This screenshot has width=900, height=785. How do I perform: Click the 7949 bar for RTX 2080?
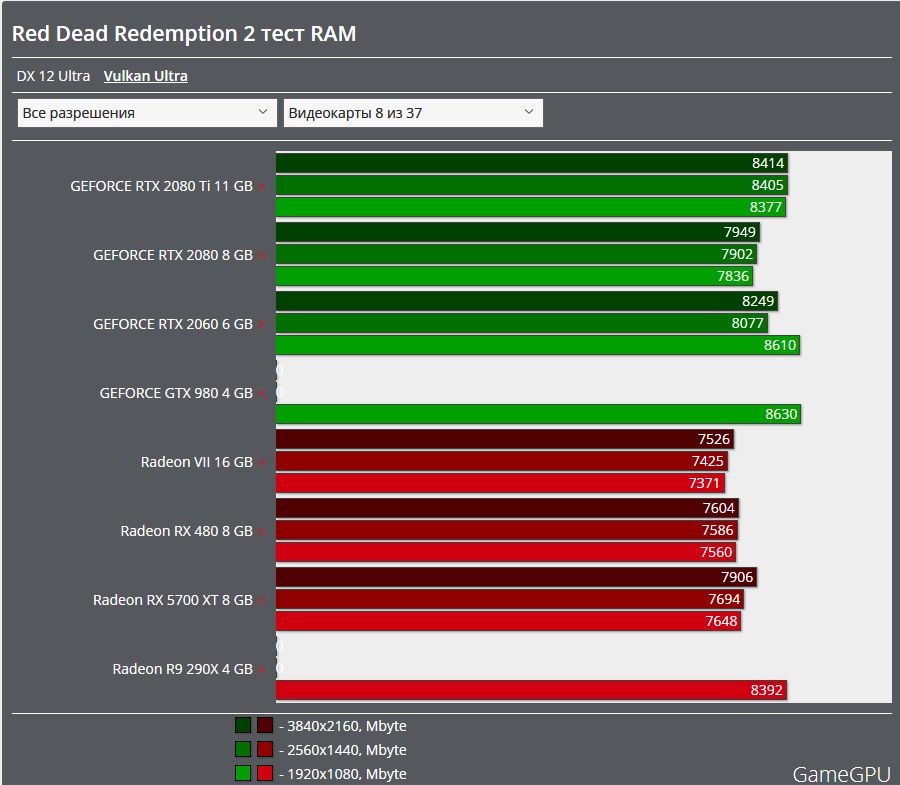pos(518,232)
